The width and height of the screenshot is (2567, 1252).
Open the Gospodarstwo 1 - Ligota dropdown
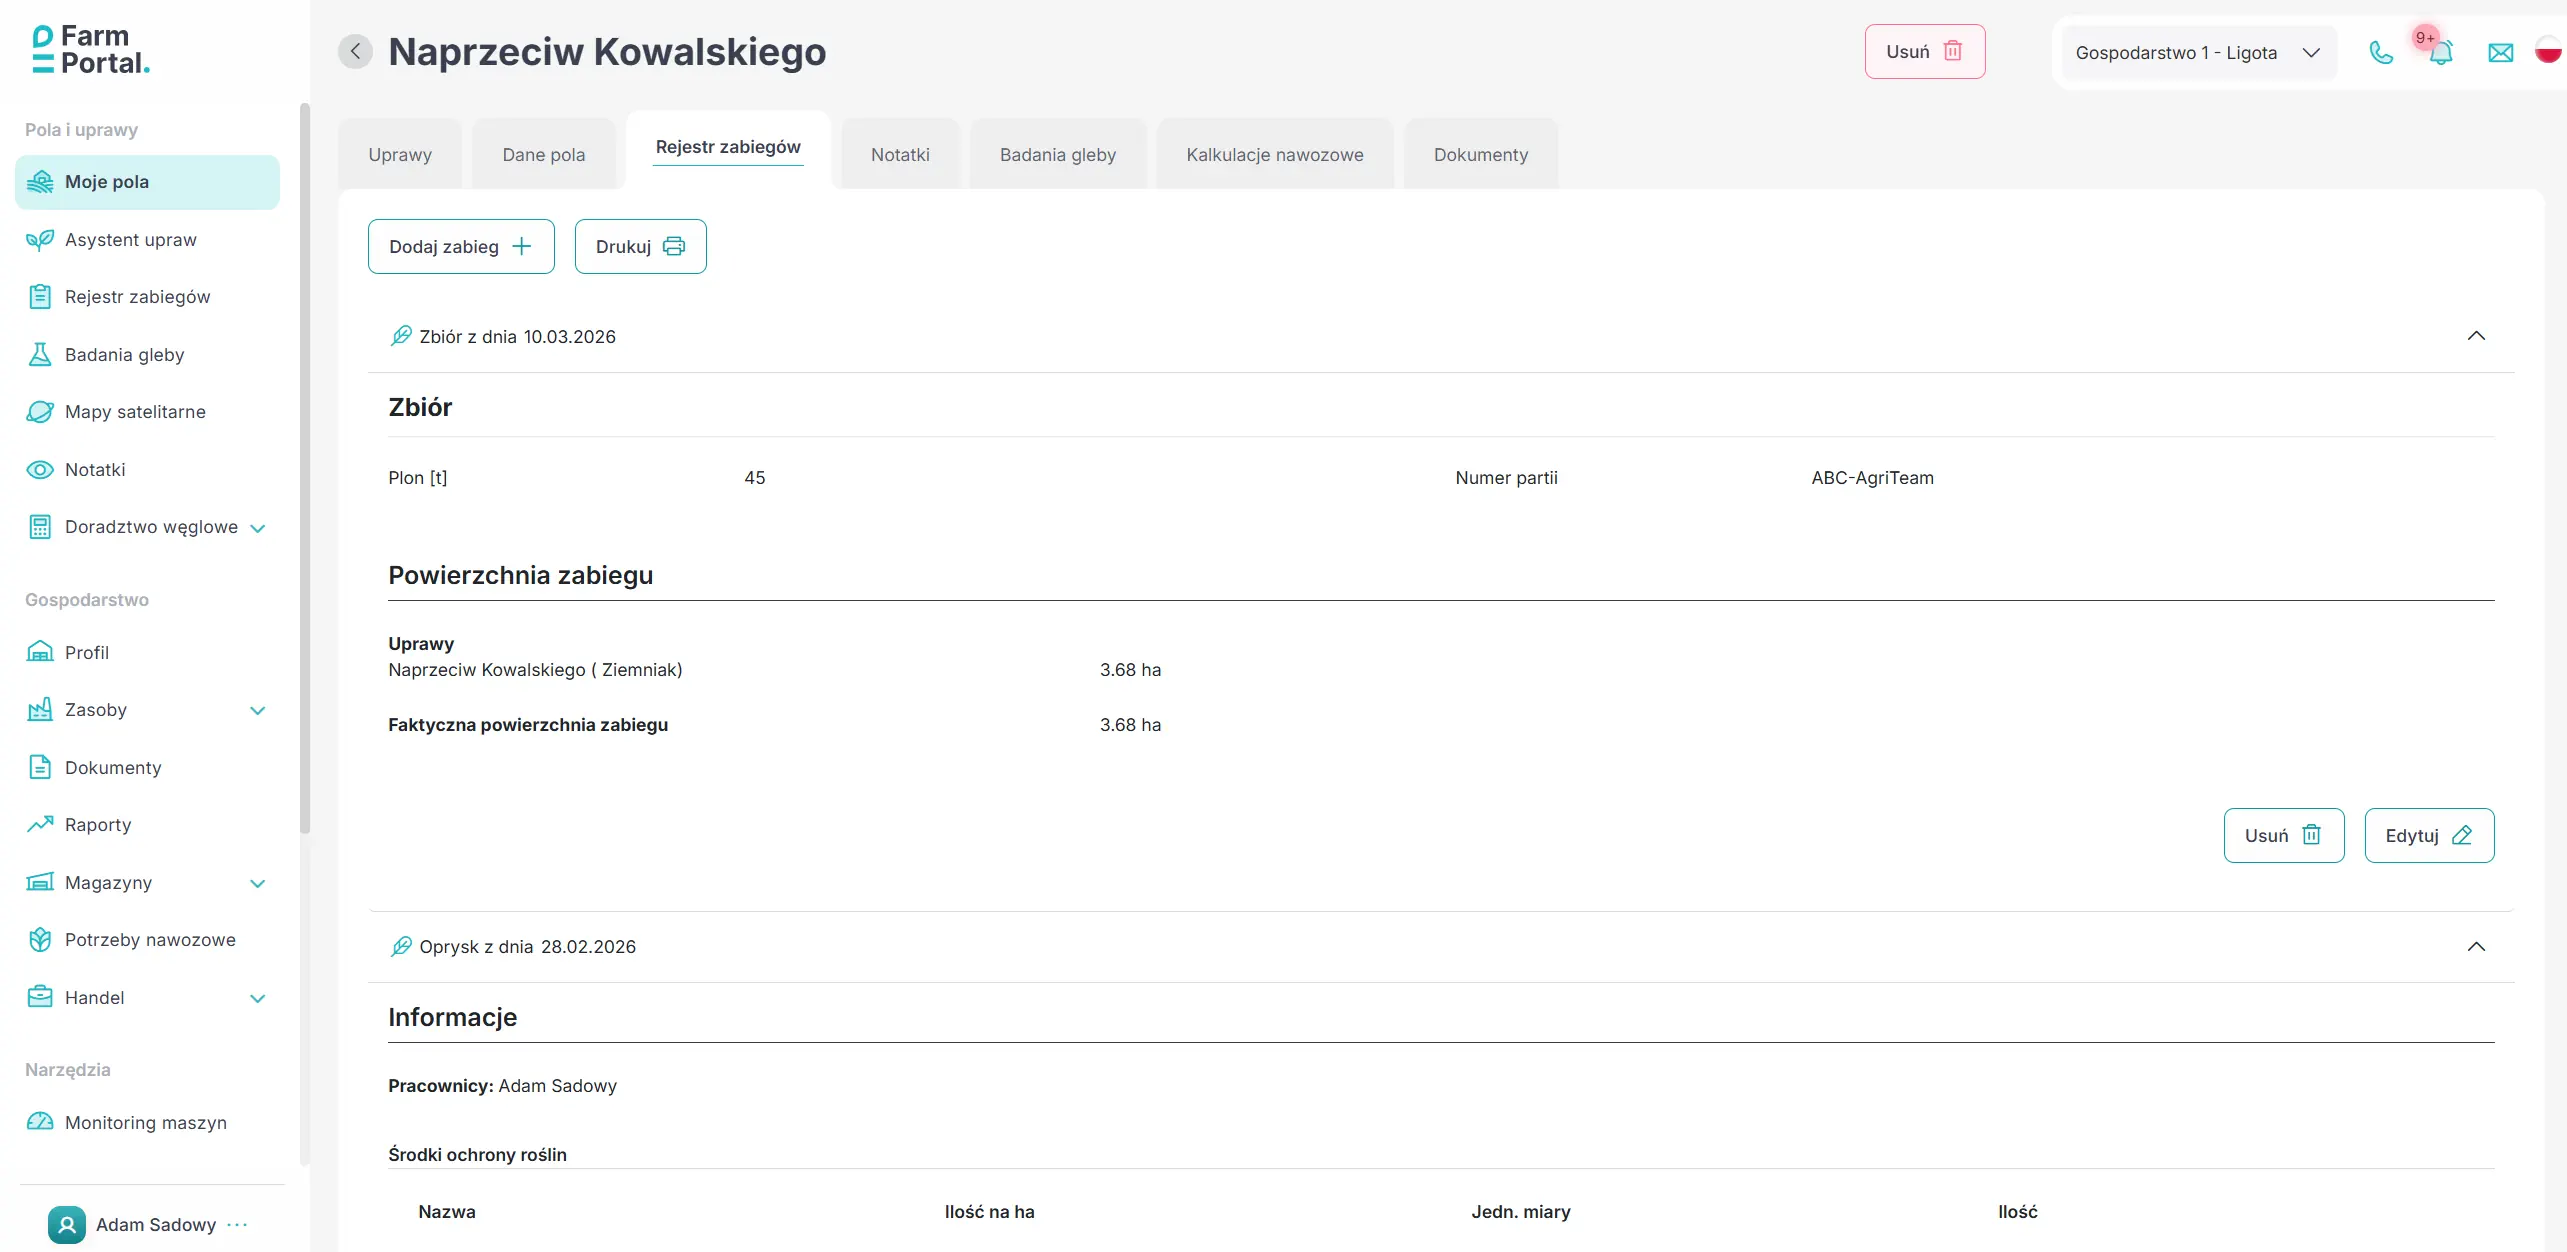[x=2197, y=53]
